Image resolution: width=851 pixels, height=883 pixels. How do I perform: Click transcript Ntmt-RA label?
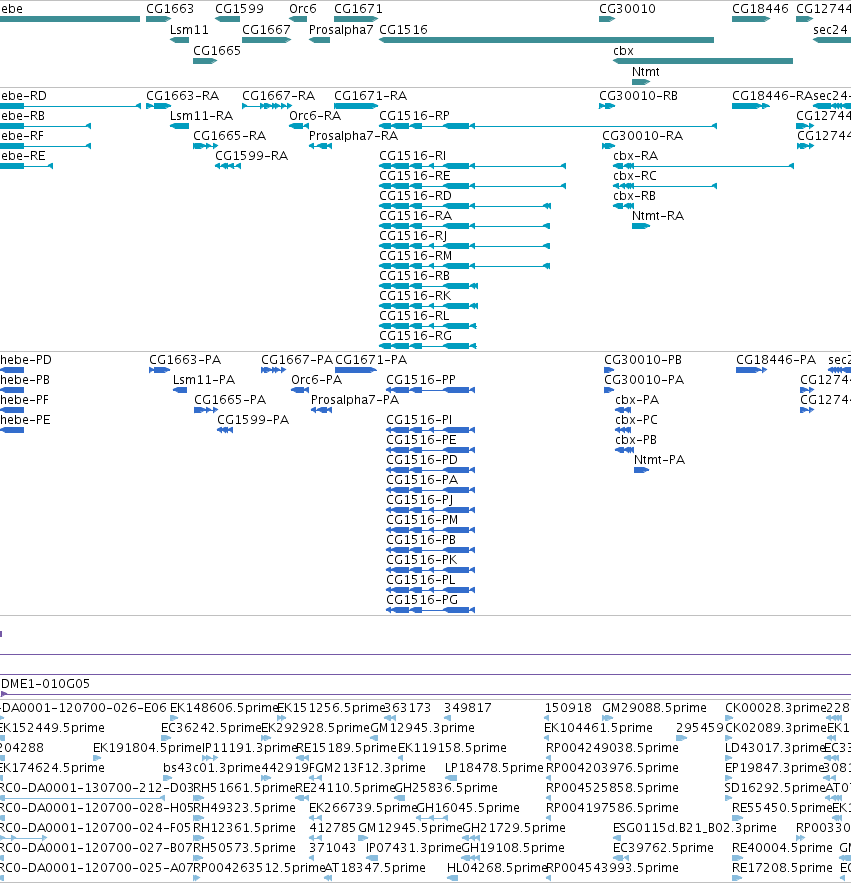click(658, 216)
